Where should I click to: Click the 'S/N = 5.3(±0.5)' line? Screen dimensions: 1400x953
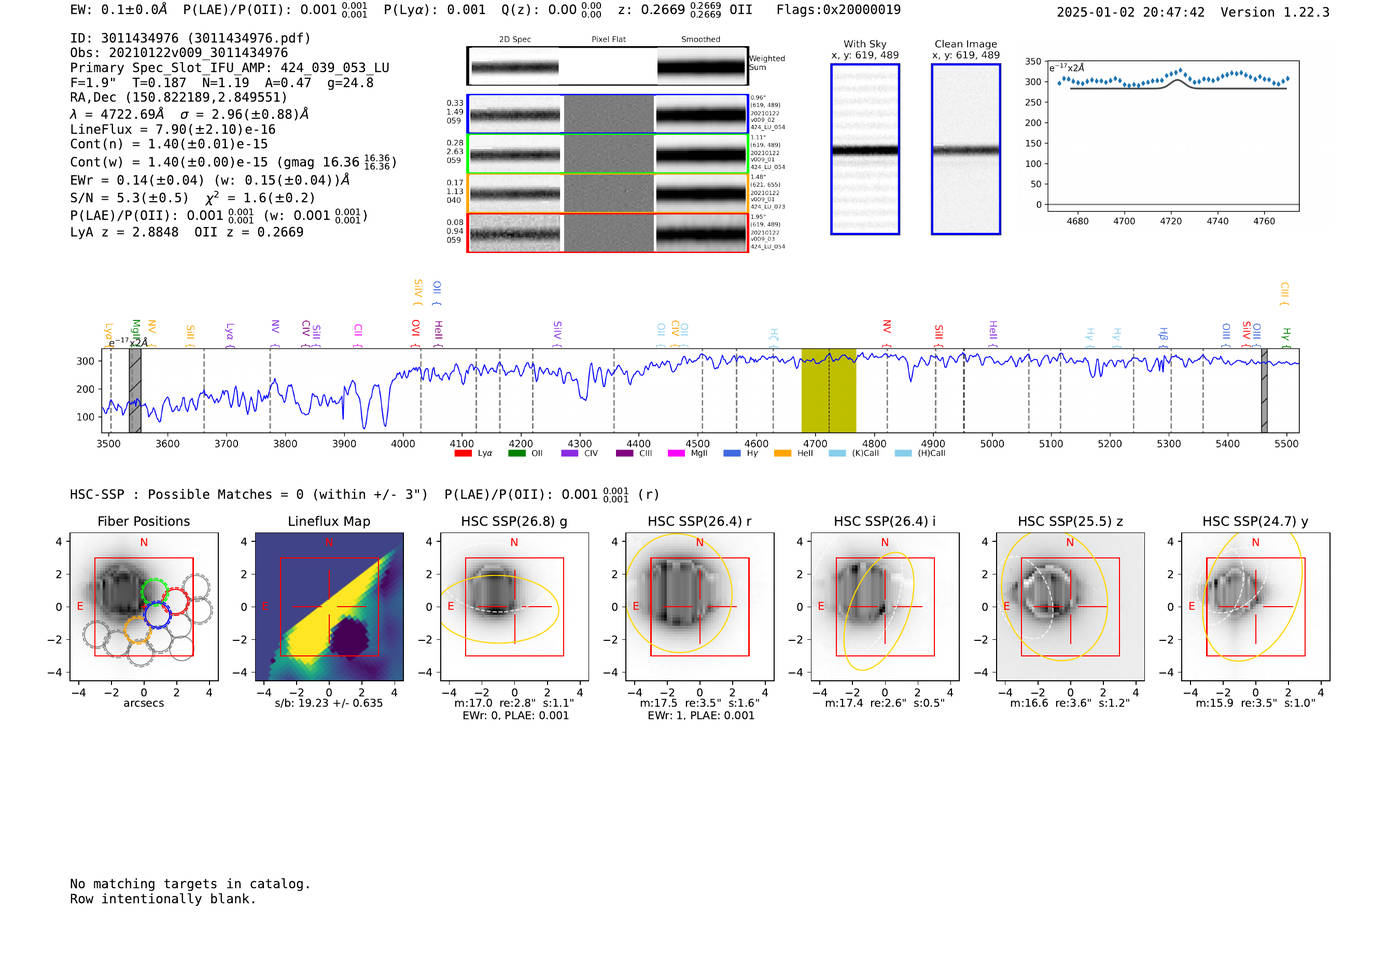[x=193, y=197]
